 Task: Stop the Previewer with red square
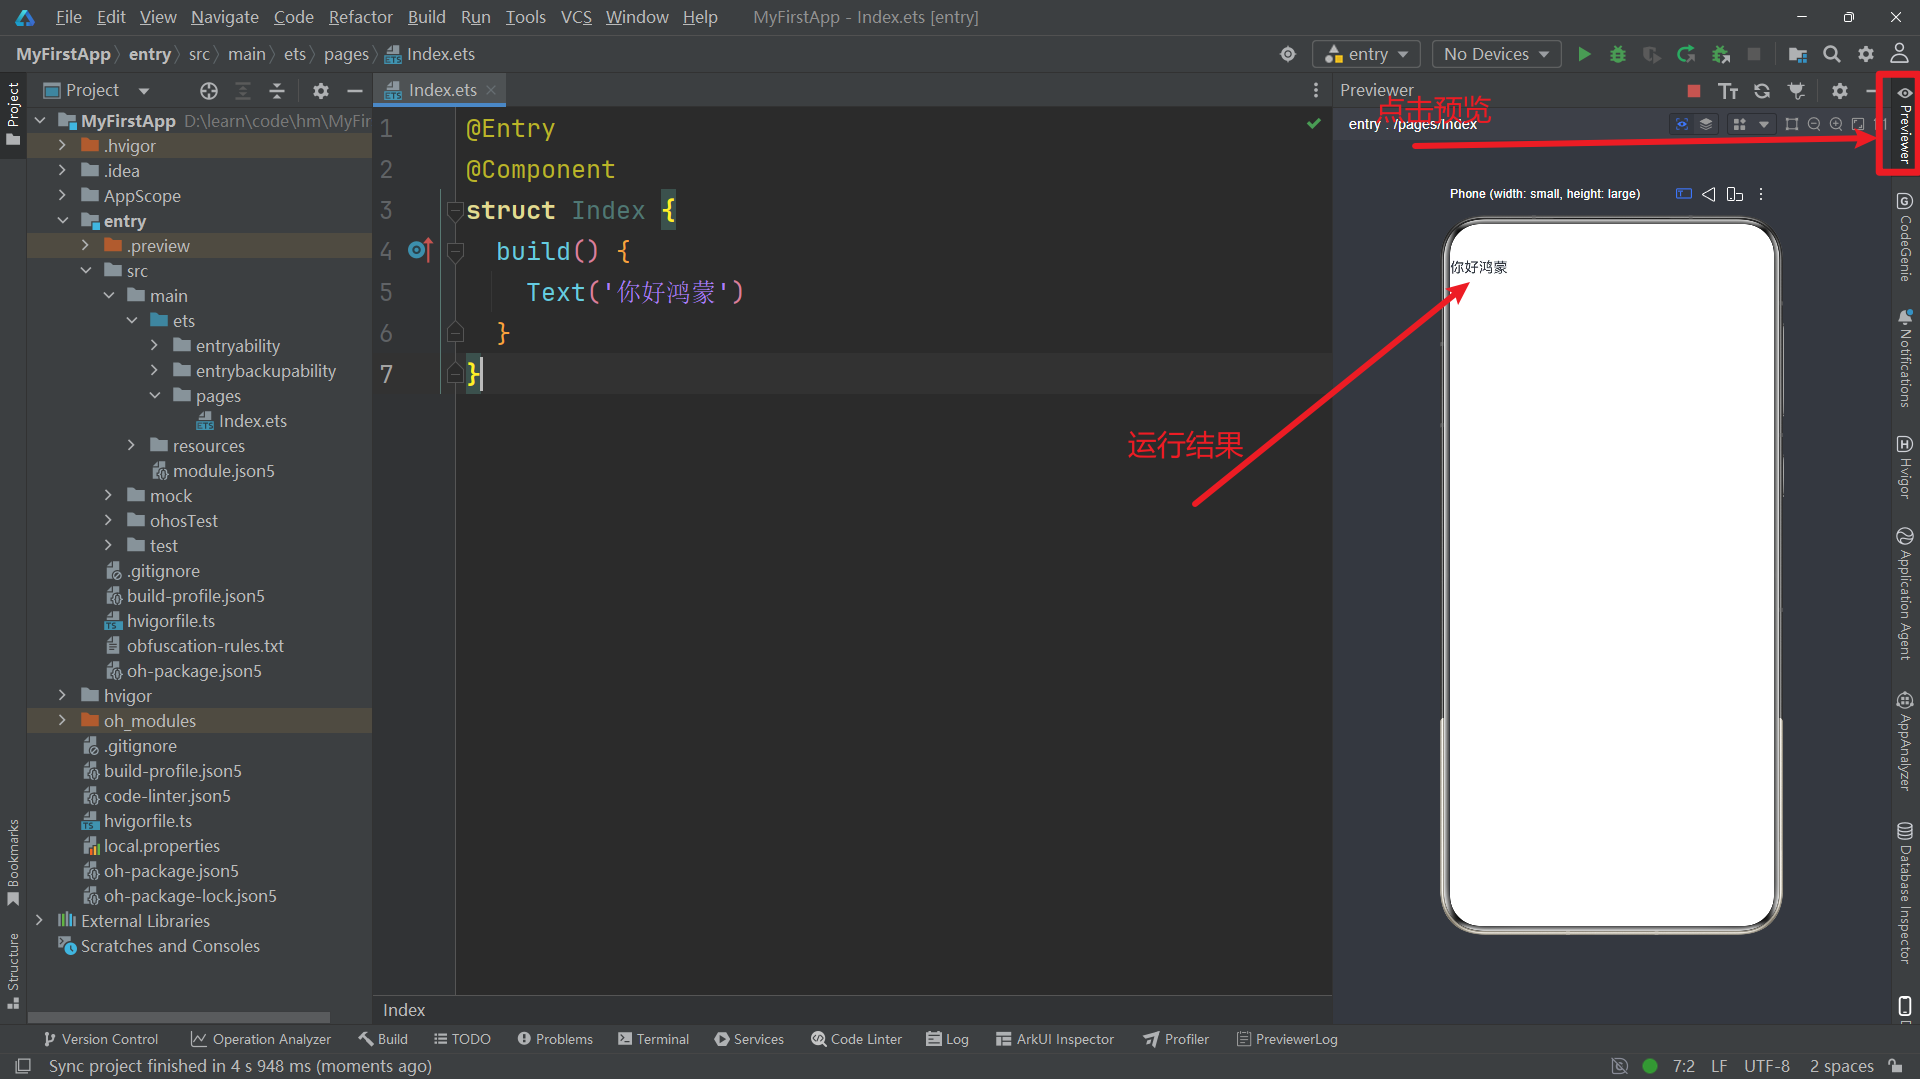(1693, 91)
